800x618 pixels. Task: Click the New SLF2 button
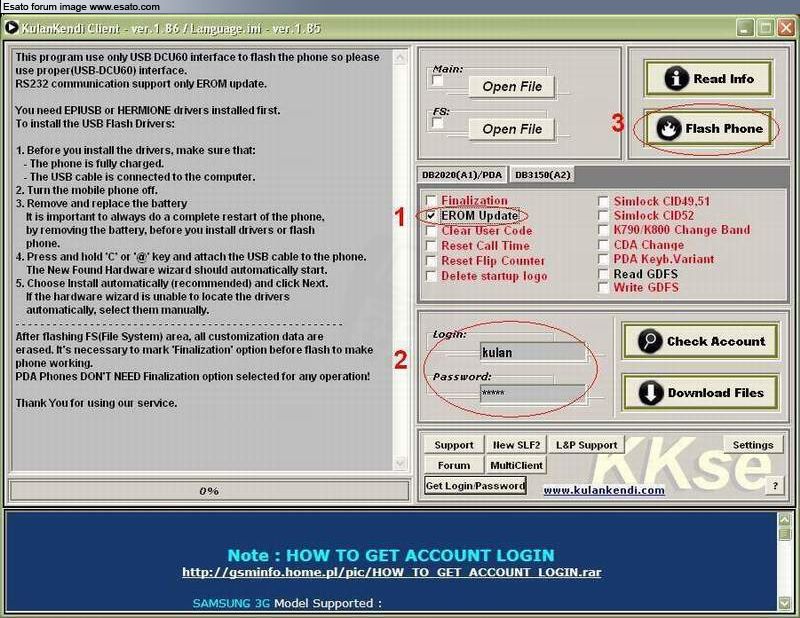point(516,445)
